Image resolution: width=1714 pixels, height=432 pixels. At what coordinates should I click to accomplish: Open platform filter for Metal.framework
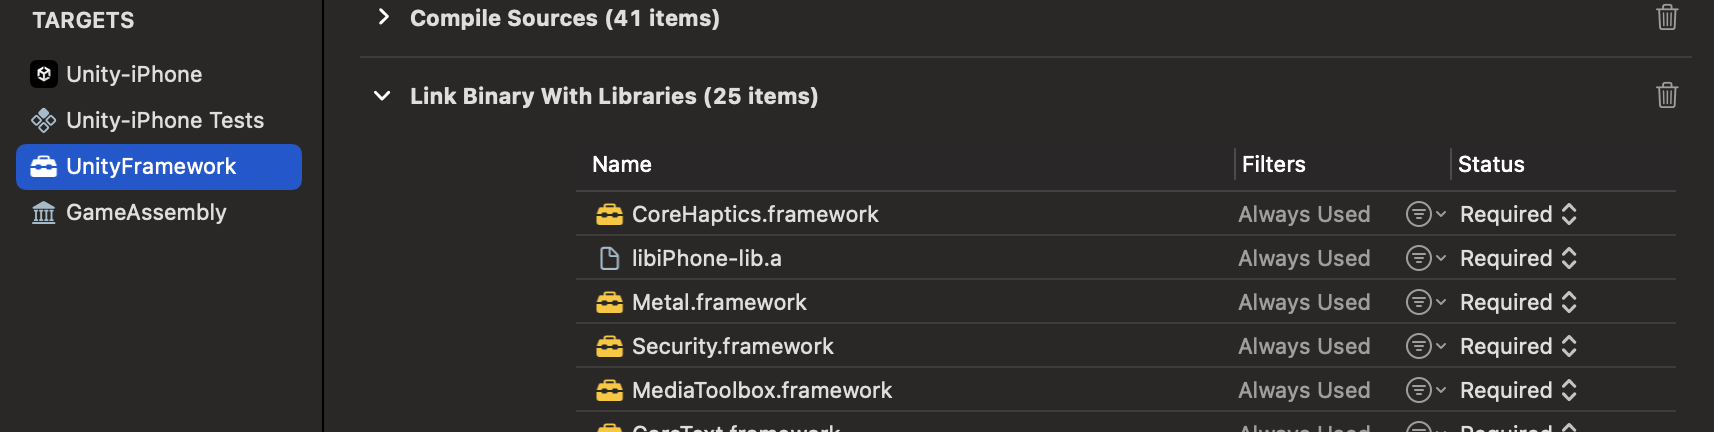click(1425, 302)
